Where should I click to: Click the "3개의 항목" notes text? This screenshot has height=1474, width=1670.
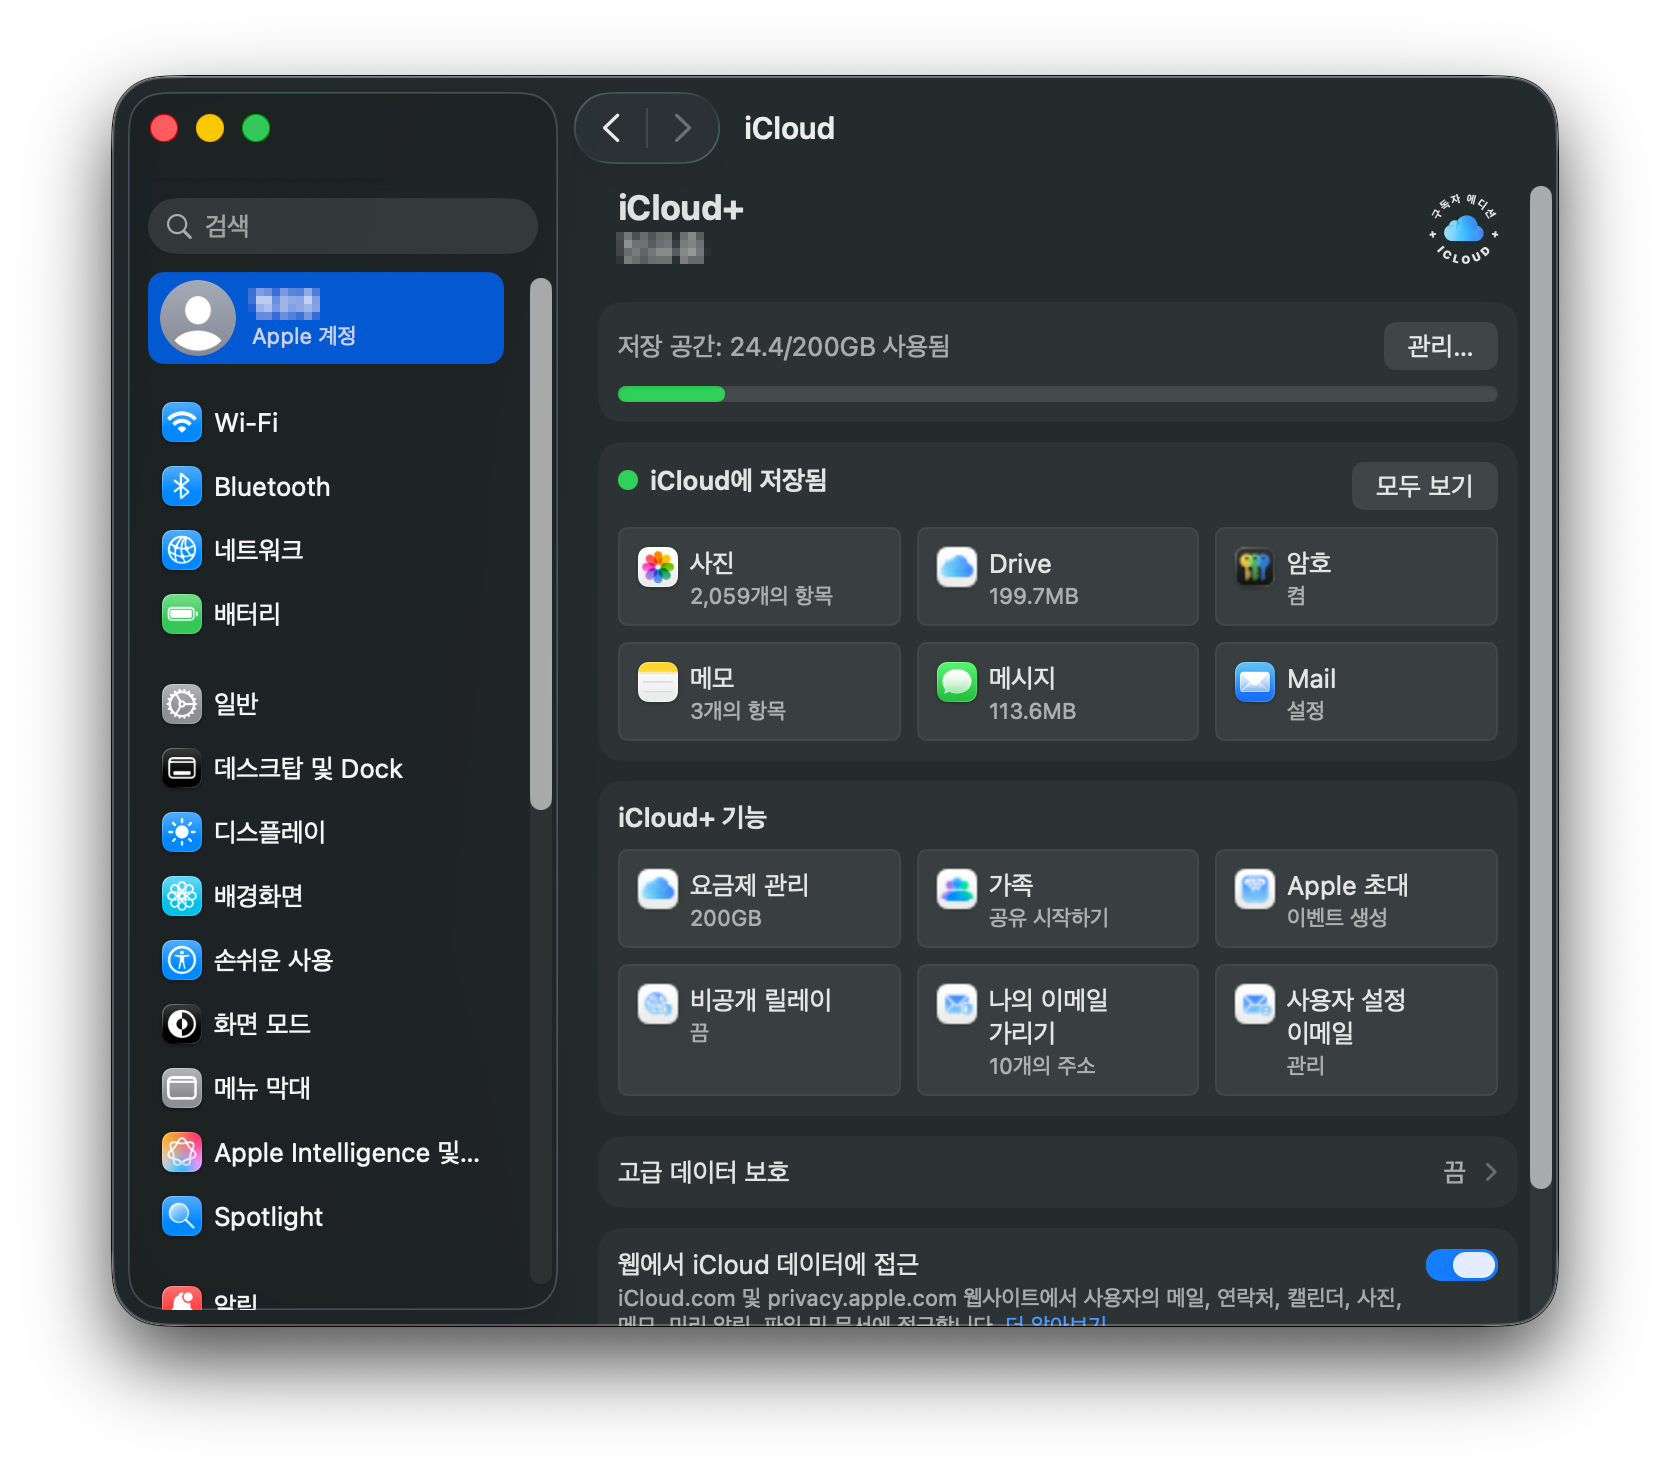click(738, 711)
